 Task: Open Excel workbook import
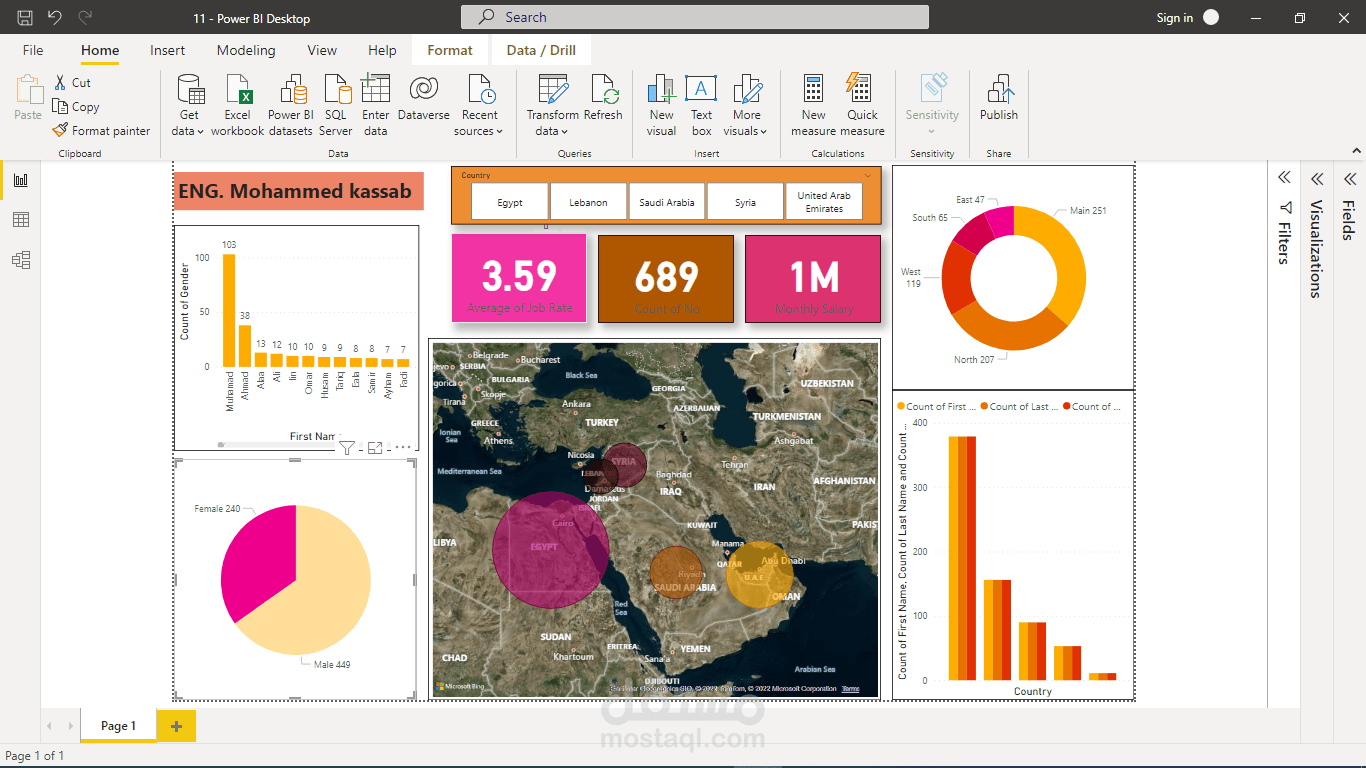[238, 90]
